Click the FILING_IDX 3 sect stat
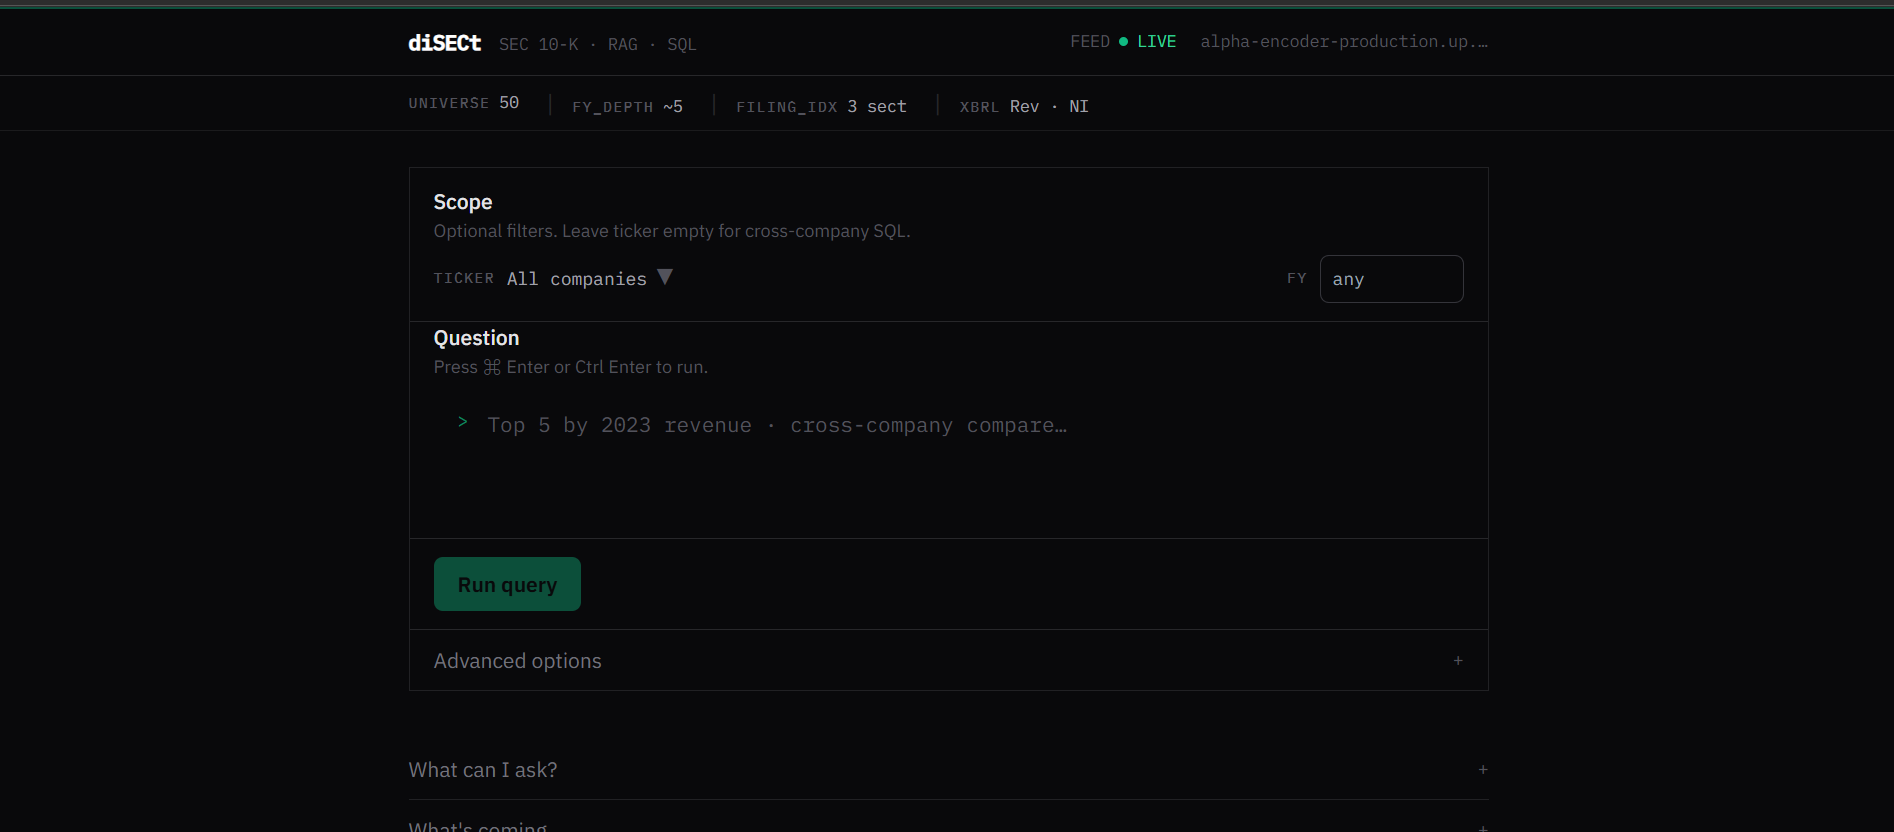The height and width of the screenshot is (832, 1894). click(x=821, y=106)
